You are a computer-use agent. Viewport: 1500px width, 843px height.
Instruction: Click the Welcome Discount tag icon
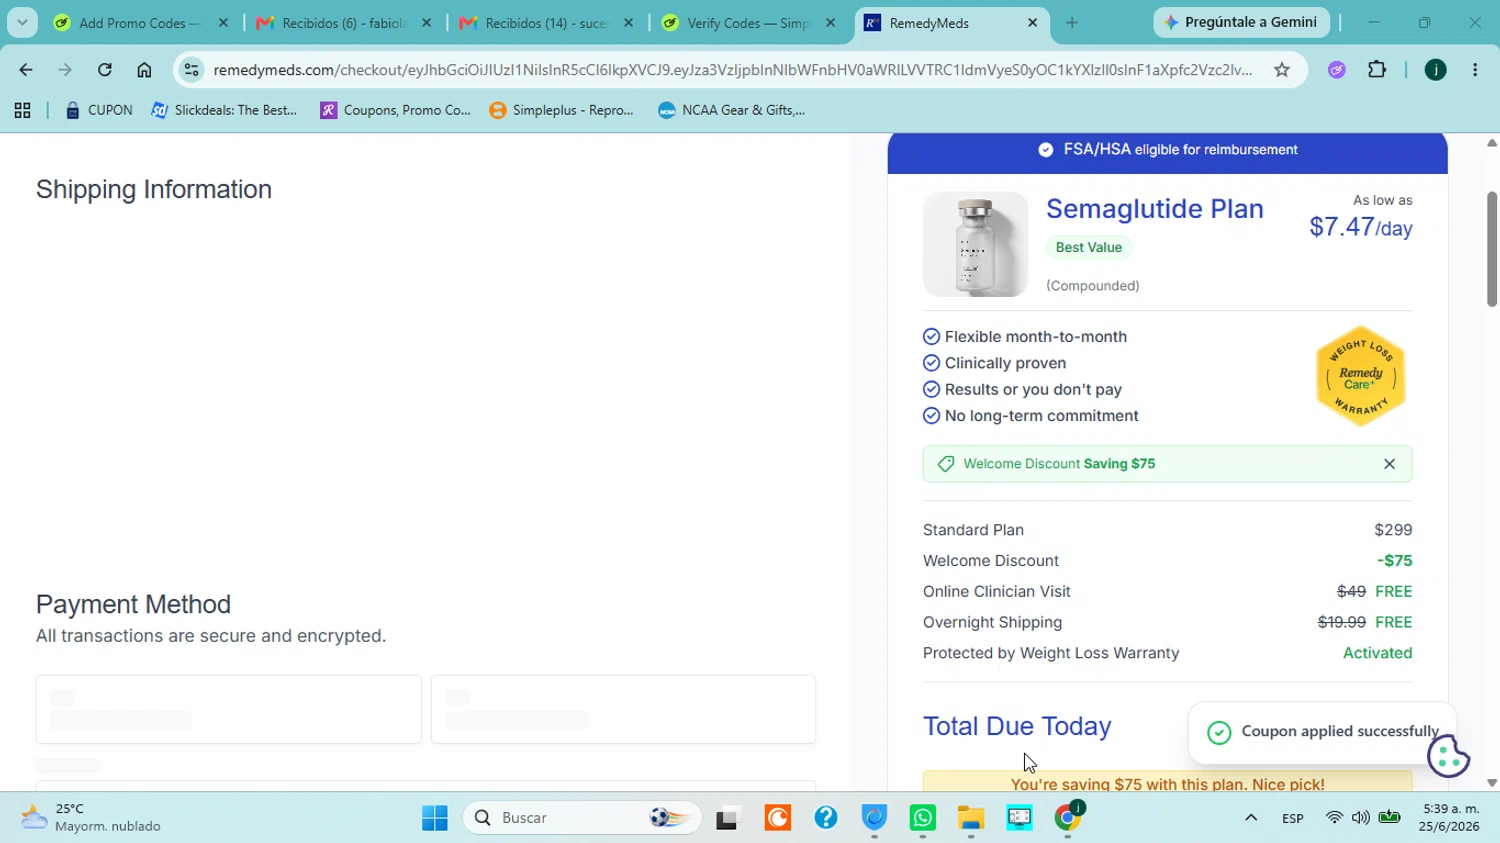tap(946, 464)
